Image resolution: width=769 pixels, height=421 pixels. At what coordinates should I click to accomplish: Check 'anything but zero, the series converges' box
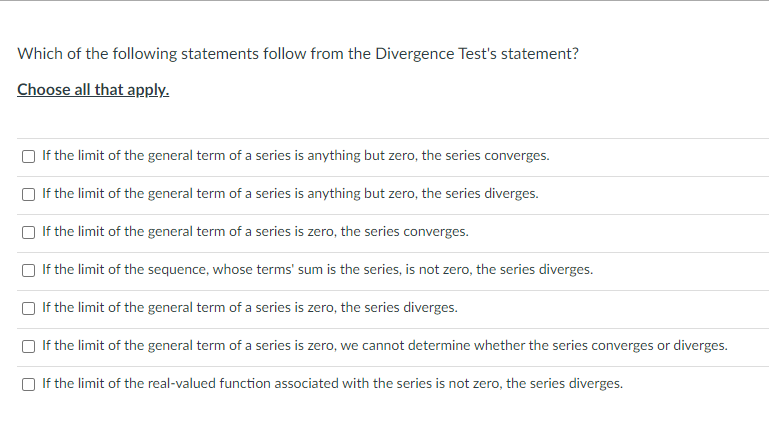click(28, 157)
